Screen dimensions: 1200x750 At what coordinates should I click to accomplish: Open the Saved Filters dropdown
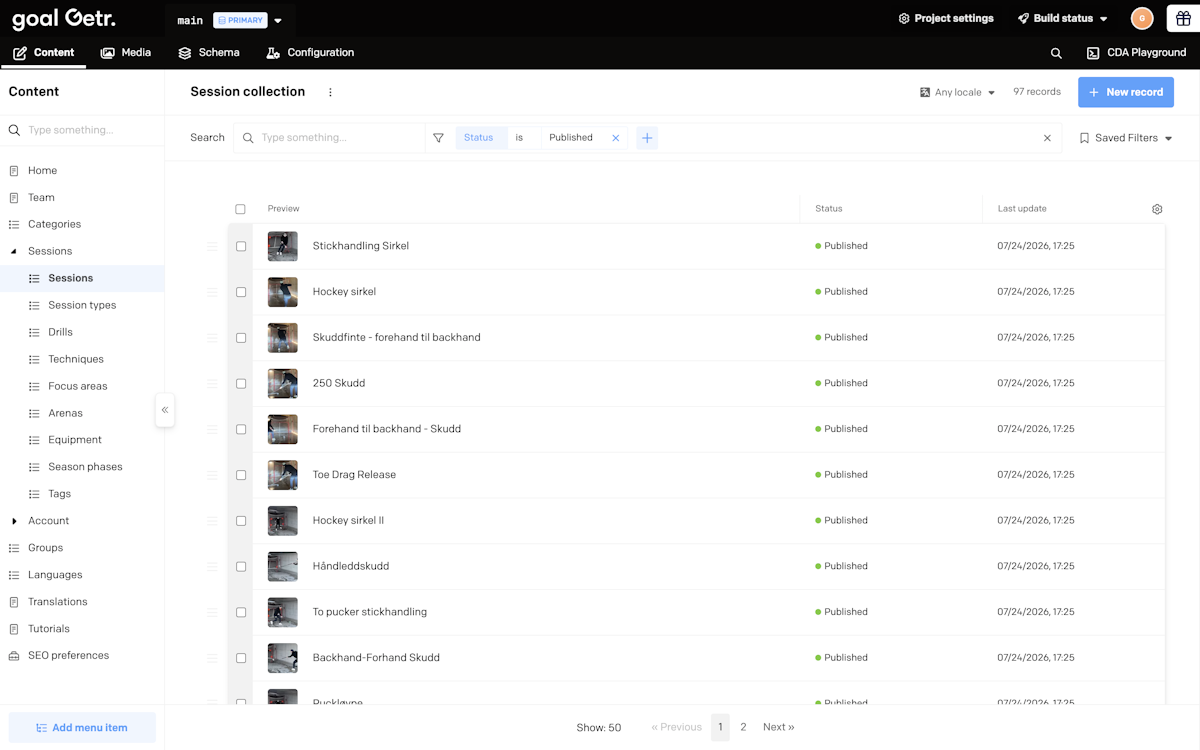point(1125,138)
